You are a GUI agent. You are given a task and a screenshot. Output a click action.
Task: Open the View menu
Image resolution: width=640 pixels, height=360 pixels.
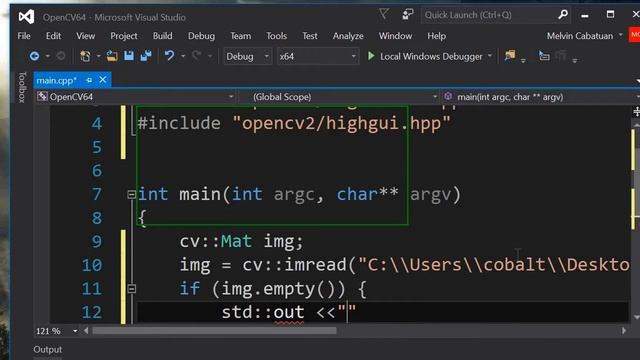click(x=85, y=36)
